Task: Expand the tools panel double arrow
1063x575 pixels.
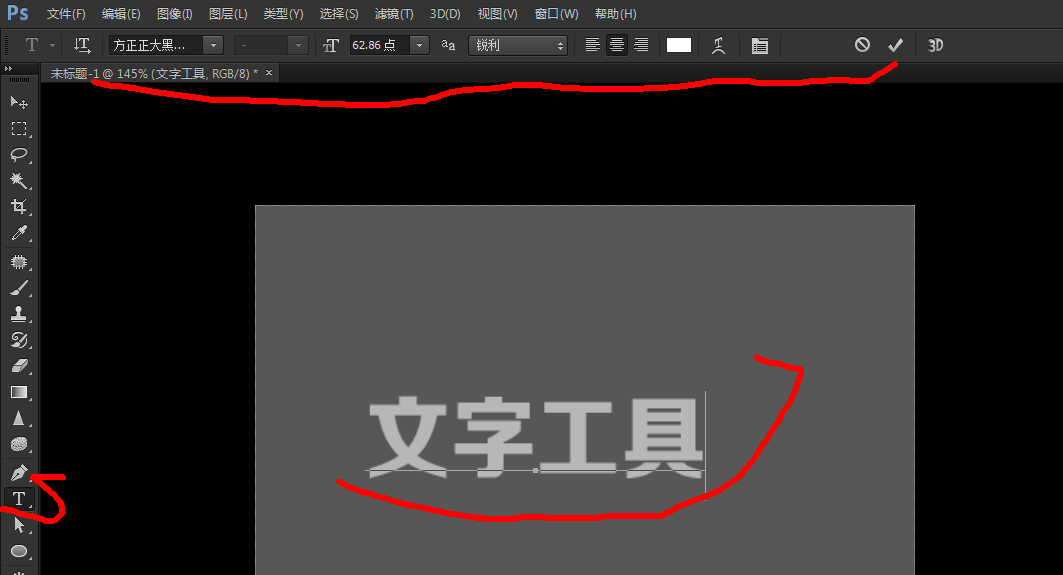Action: coord(8,68)
